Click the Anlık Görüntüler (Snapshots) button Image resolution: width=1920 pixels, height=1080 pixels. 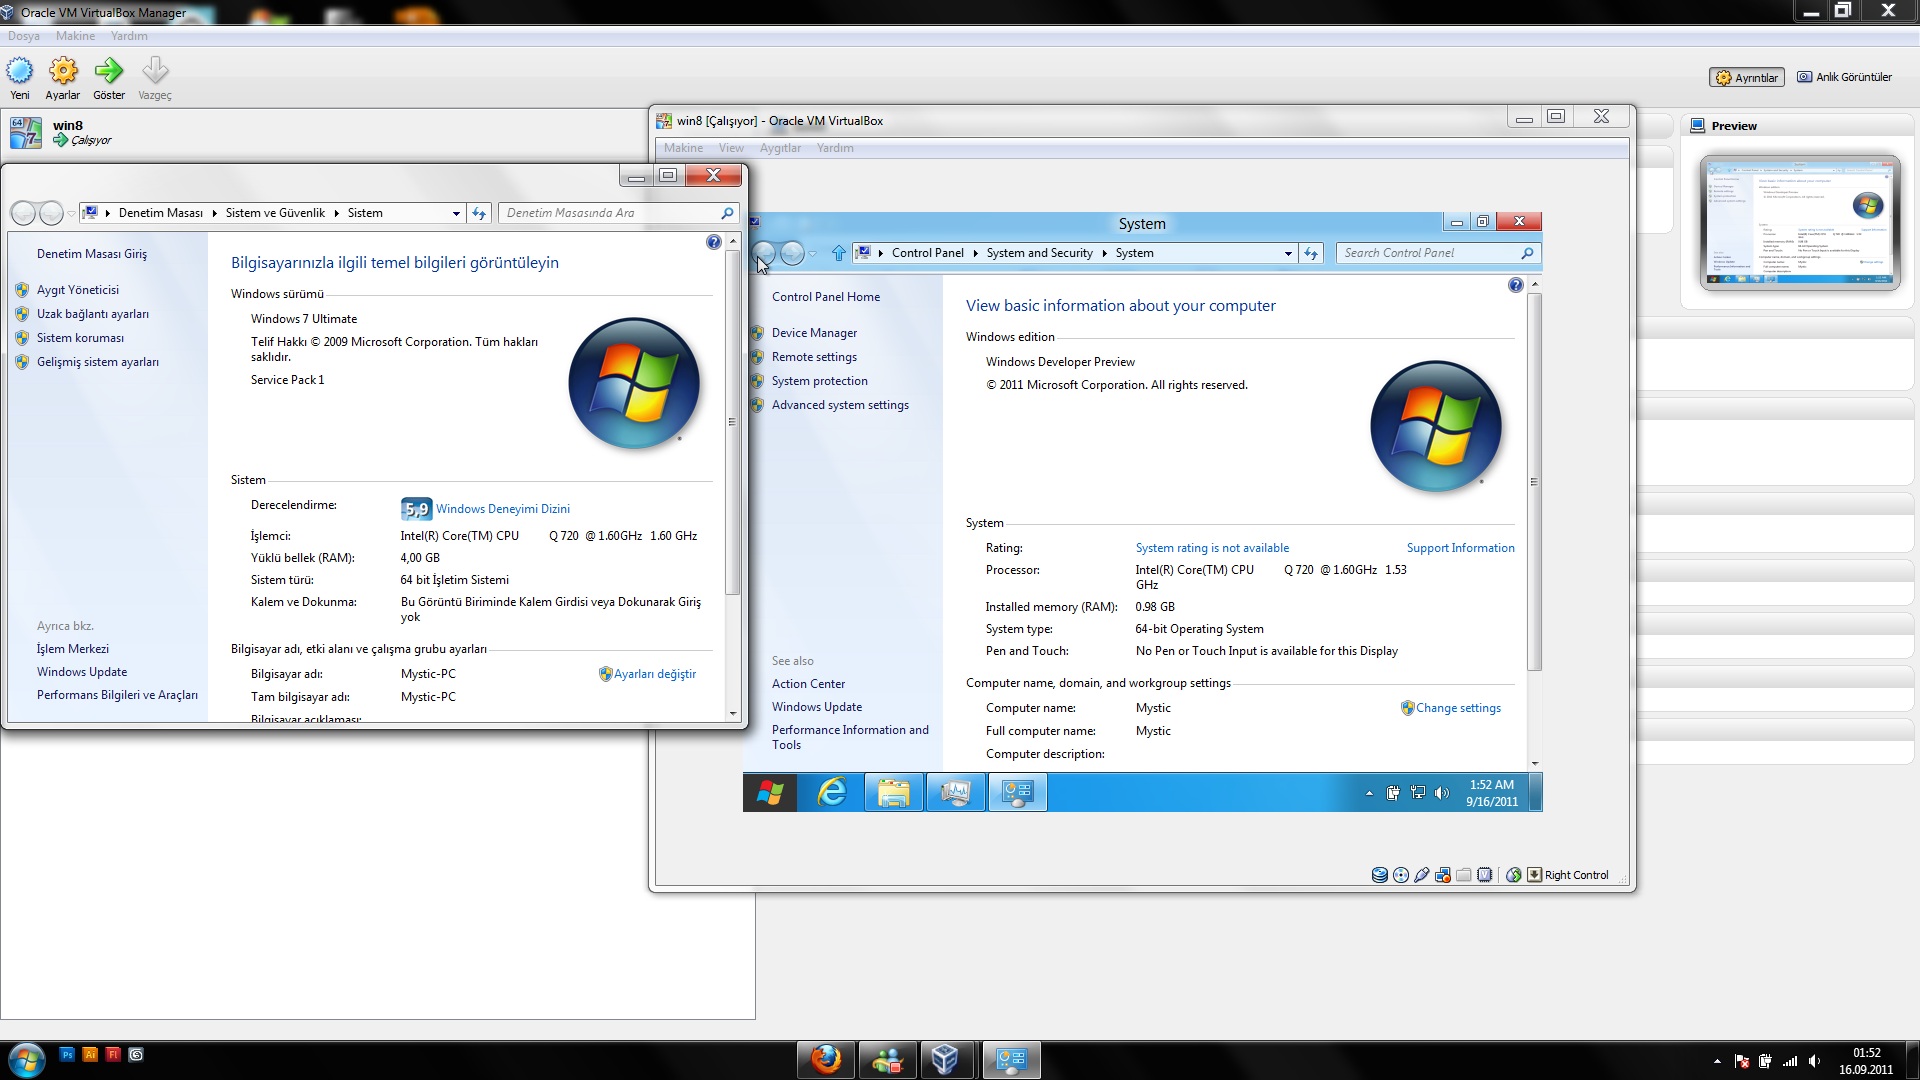pos(1844,77)
